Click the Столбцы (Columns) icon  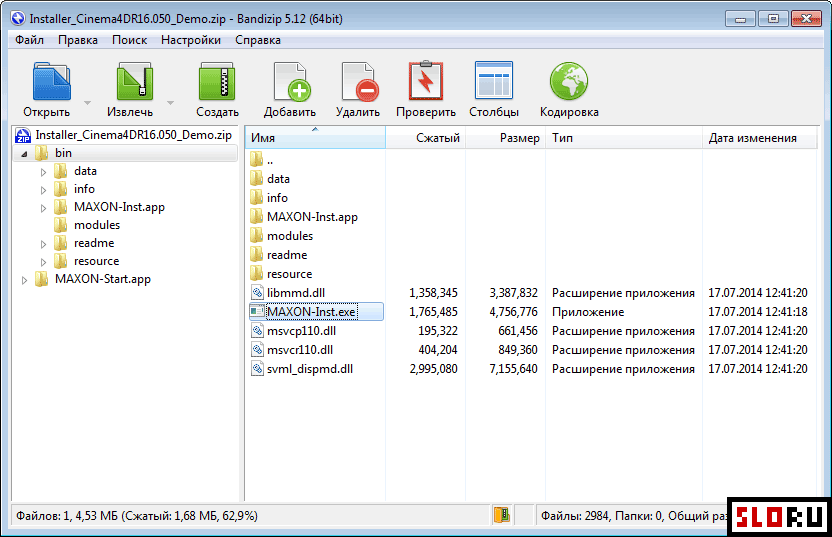(x=493, y=80)
